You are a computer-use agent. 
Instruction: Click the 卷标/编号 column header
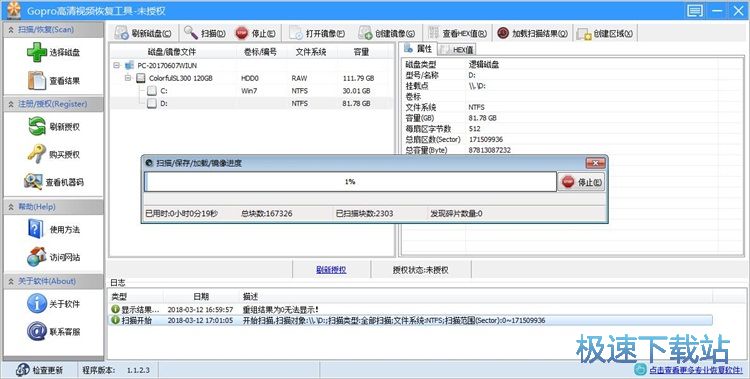click(260, 52)
